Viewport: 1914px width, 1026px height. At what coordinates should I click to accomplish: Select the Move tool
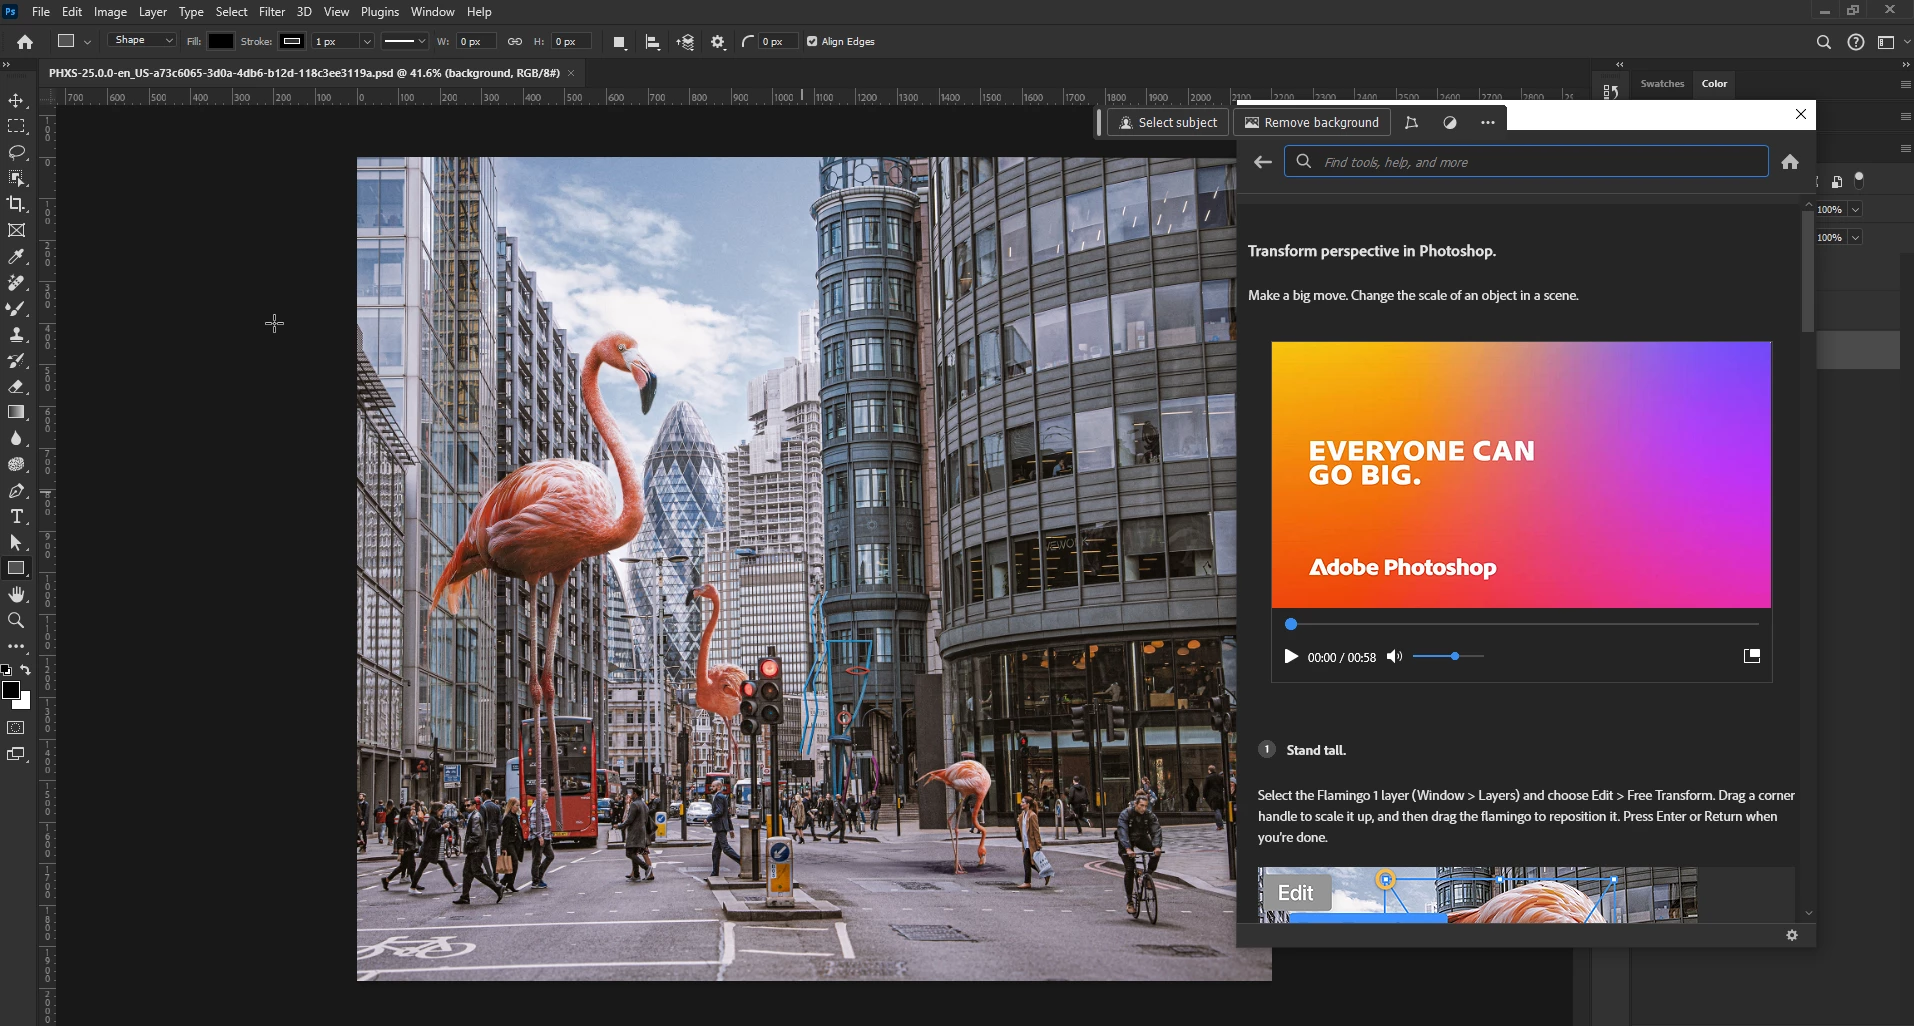click(16, 101)
